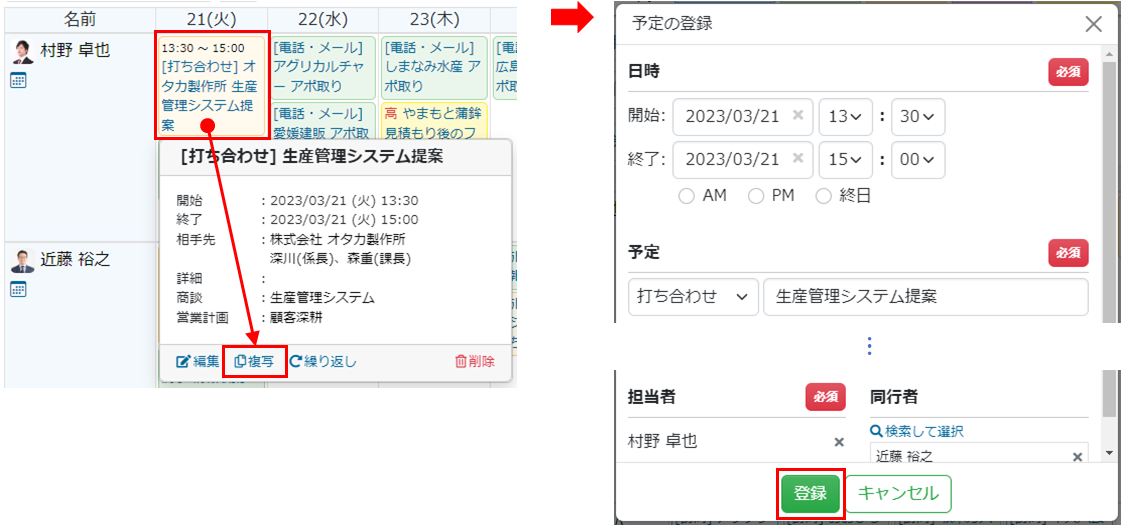
Task: Click the 生産管理システム提案 title input field
Action: 926,297
